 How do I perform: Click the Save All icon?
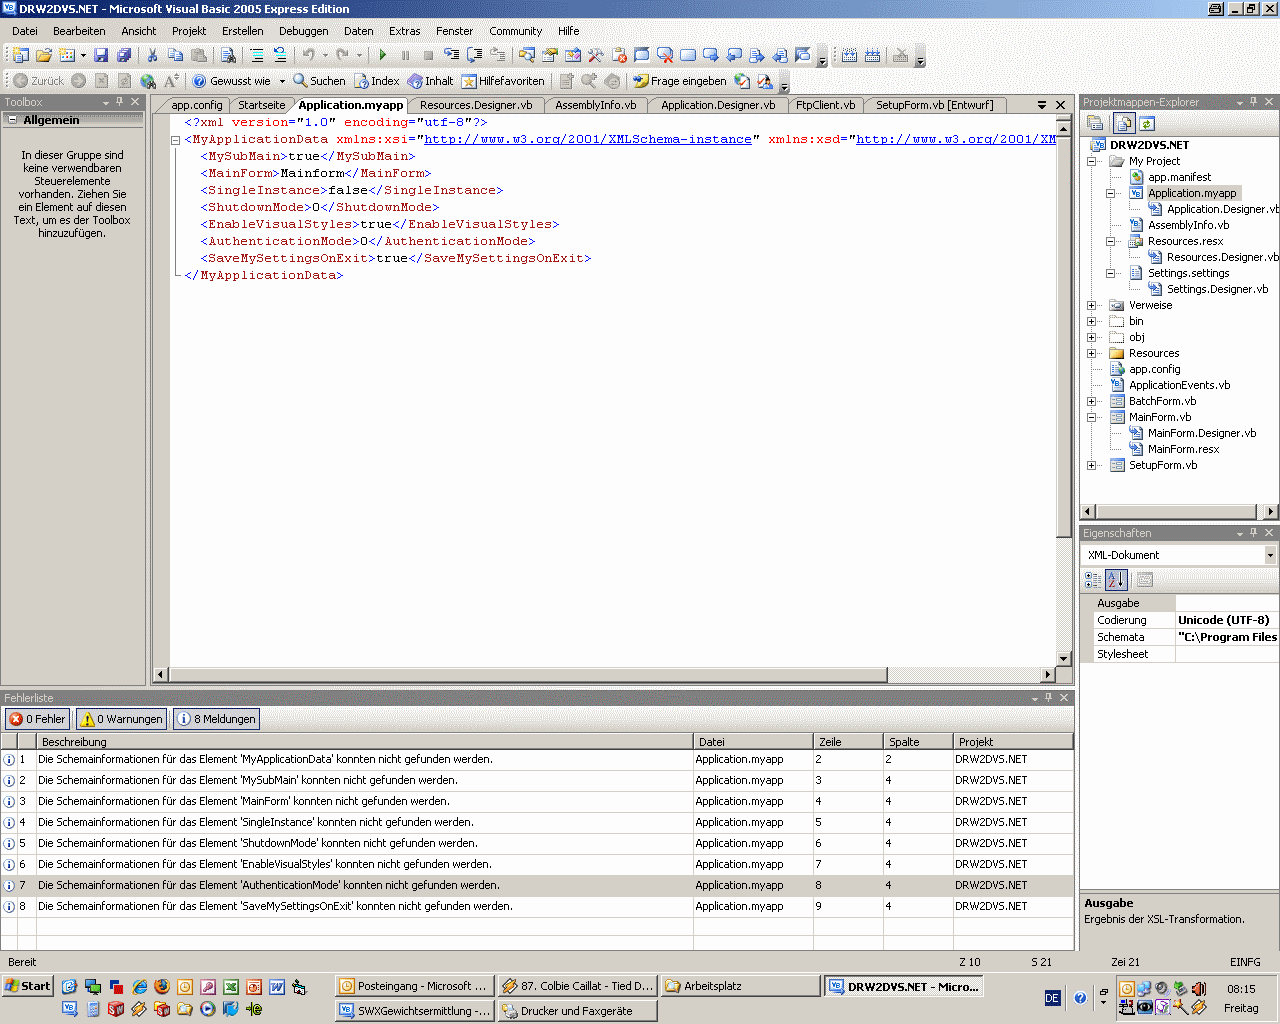(x=124, y=56)
